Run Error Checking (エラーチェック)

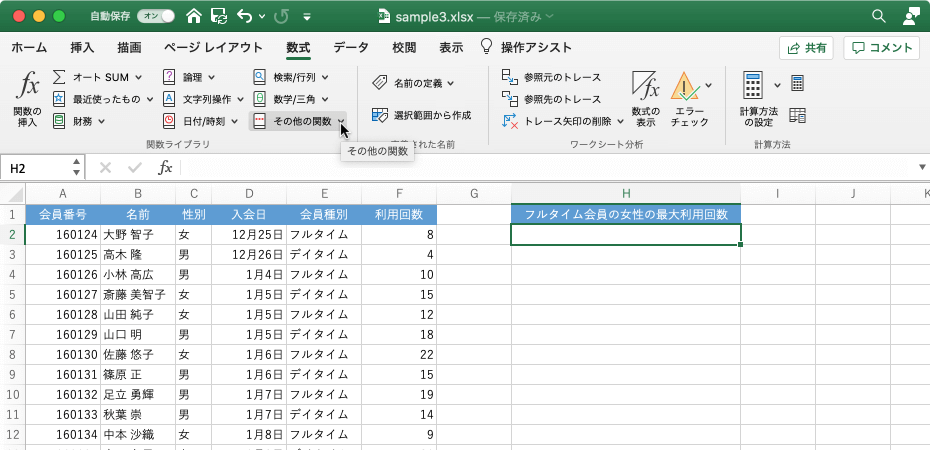tap(687, 98)
